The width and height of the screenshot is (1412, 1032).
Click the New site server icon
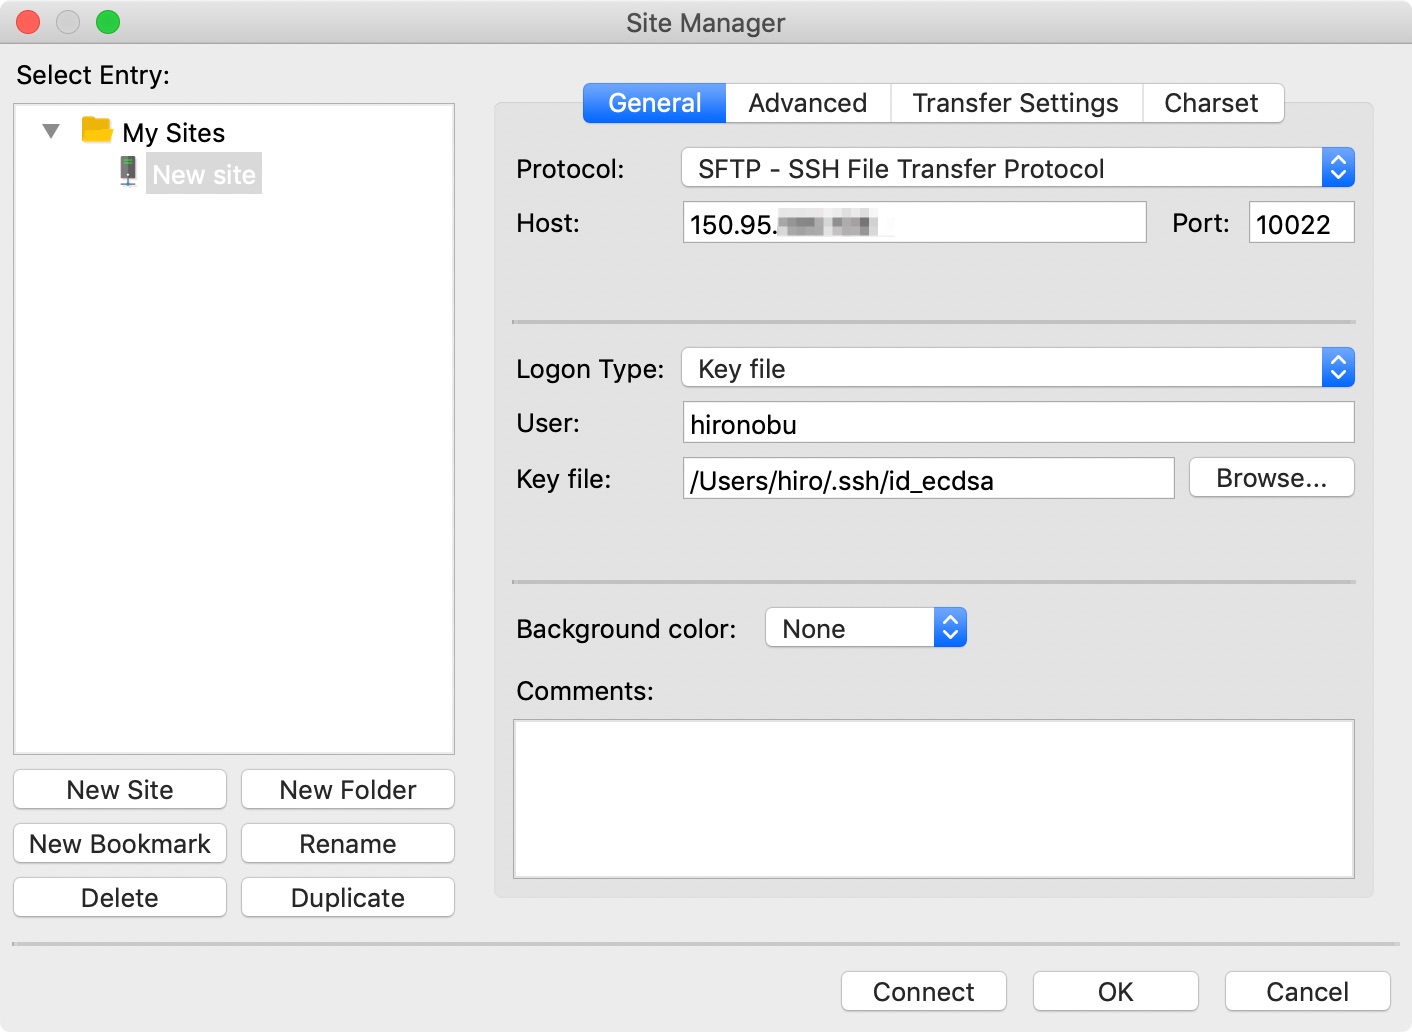[x=128, y=171]
